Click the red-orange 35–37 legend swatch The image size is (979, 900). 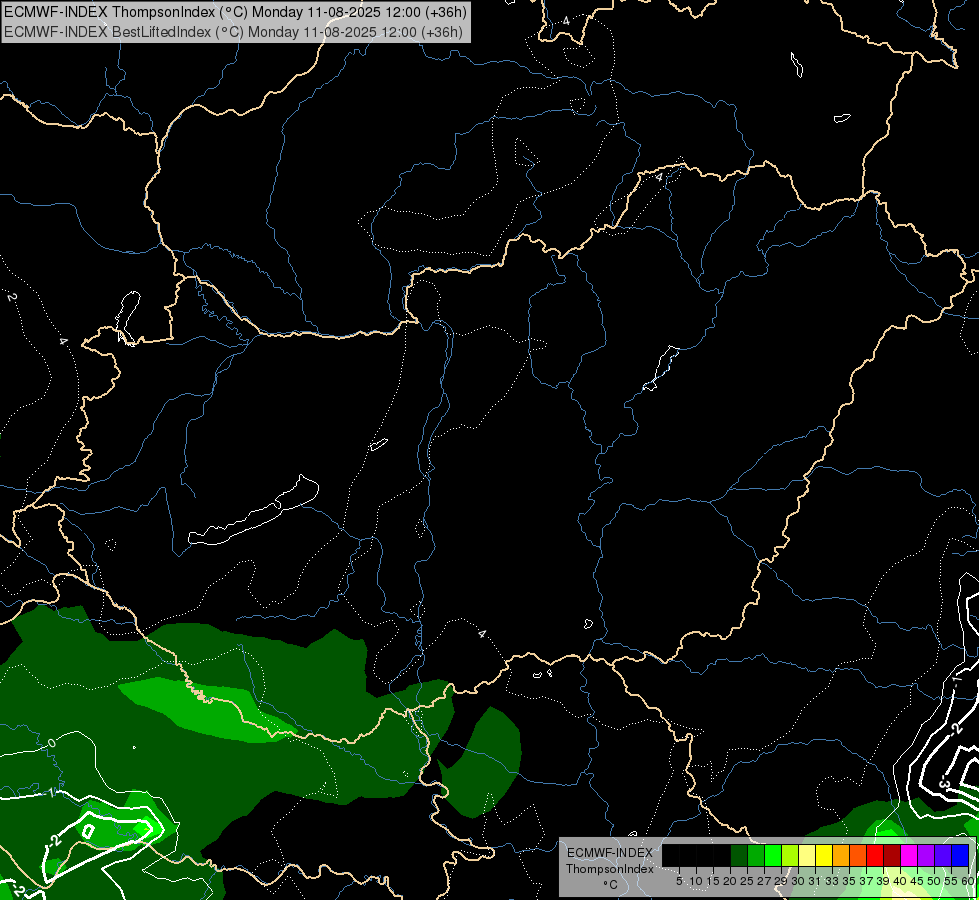[858, 855]
